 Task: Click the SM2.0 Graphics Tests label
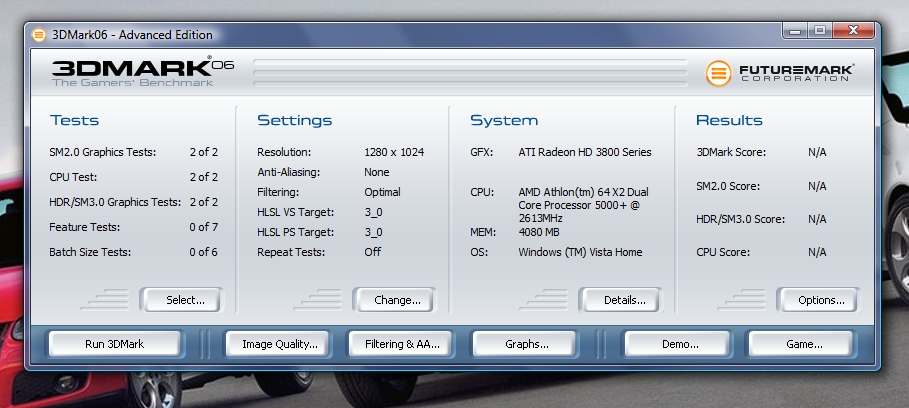103,152
